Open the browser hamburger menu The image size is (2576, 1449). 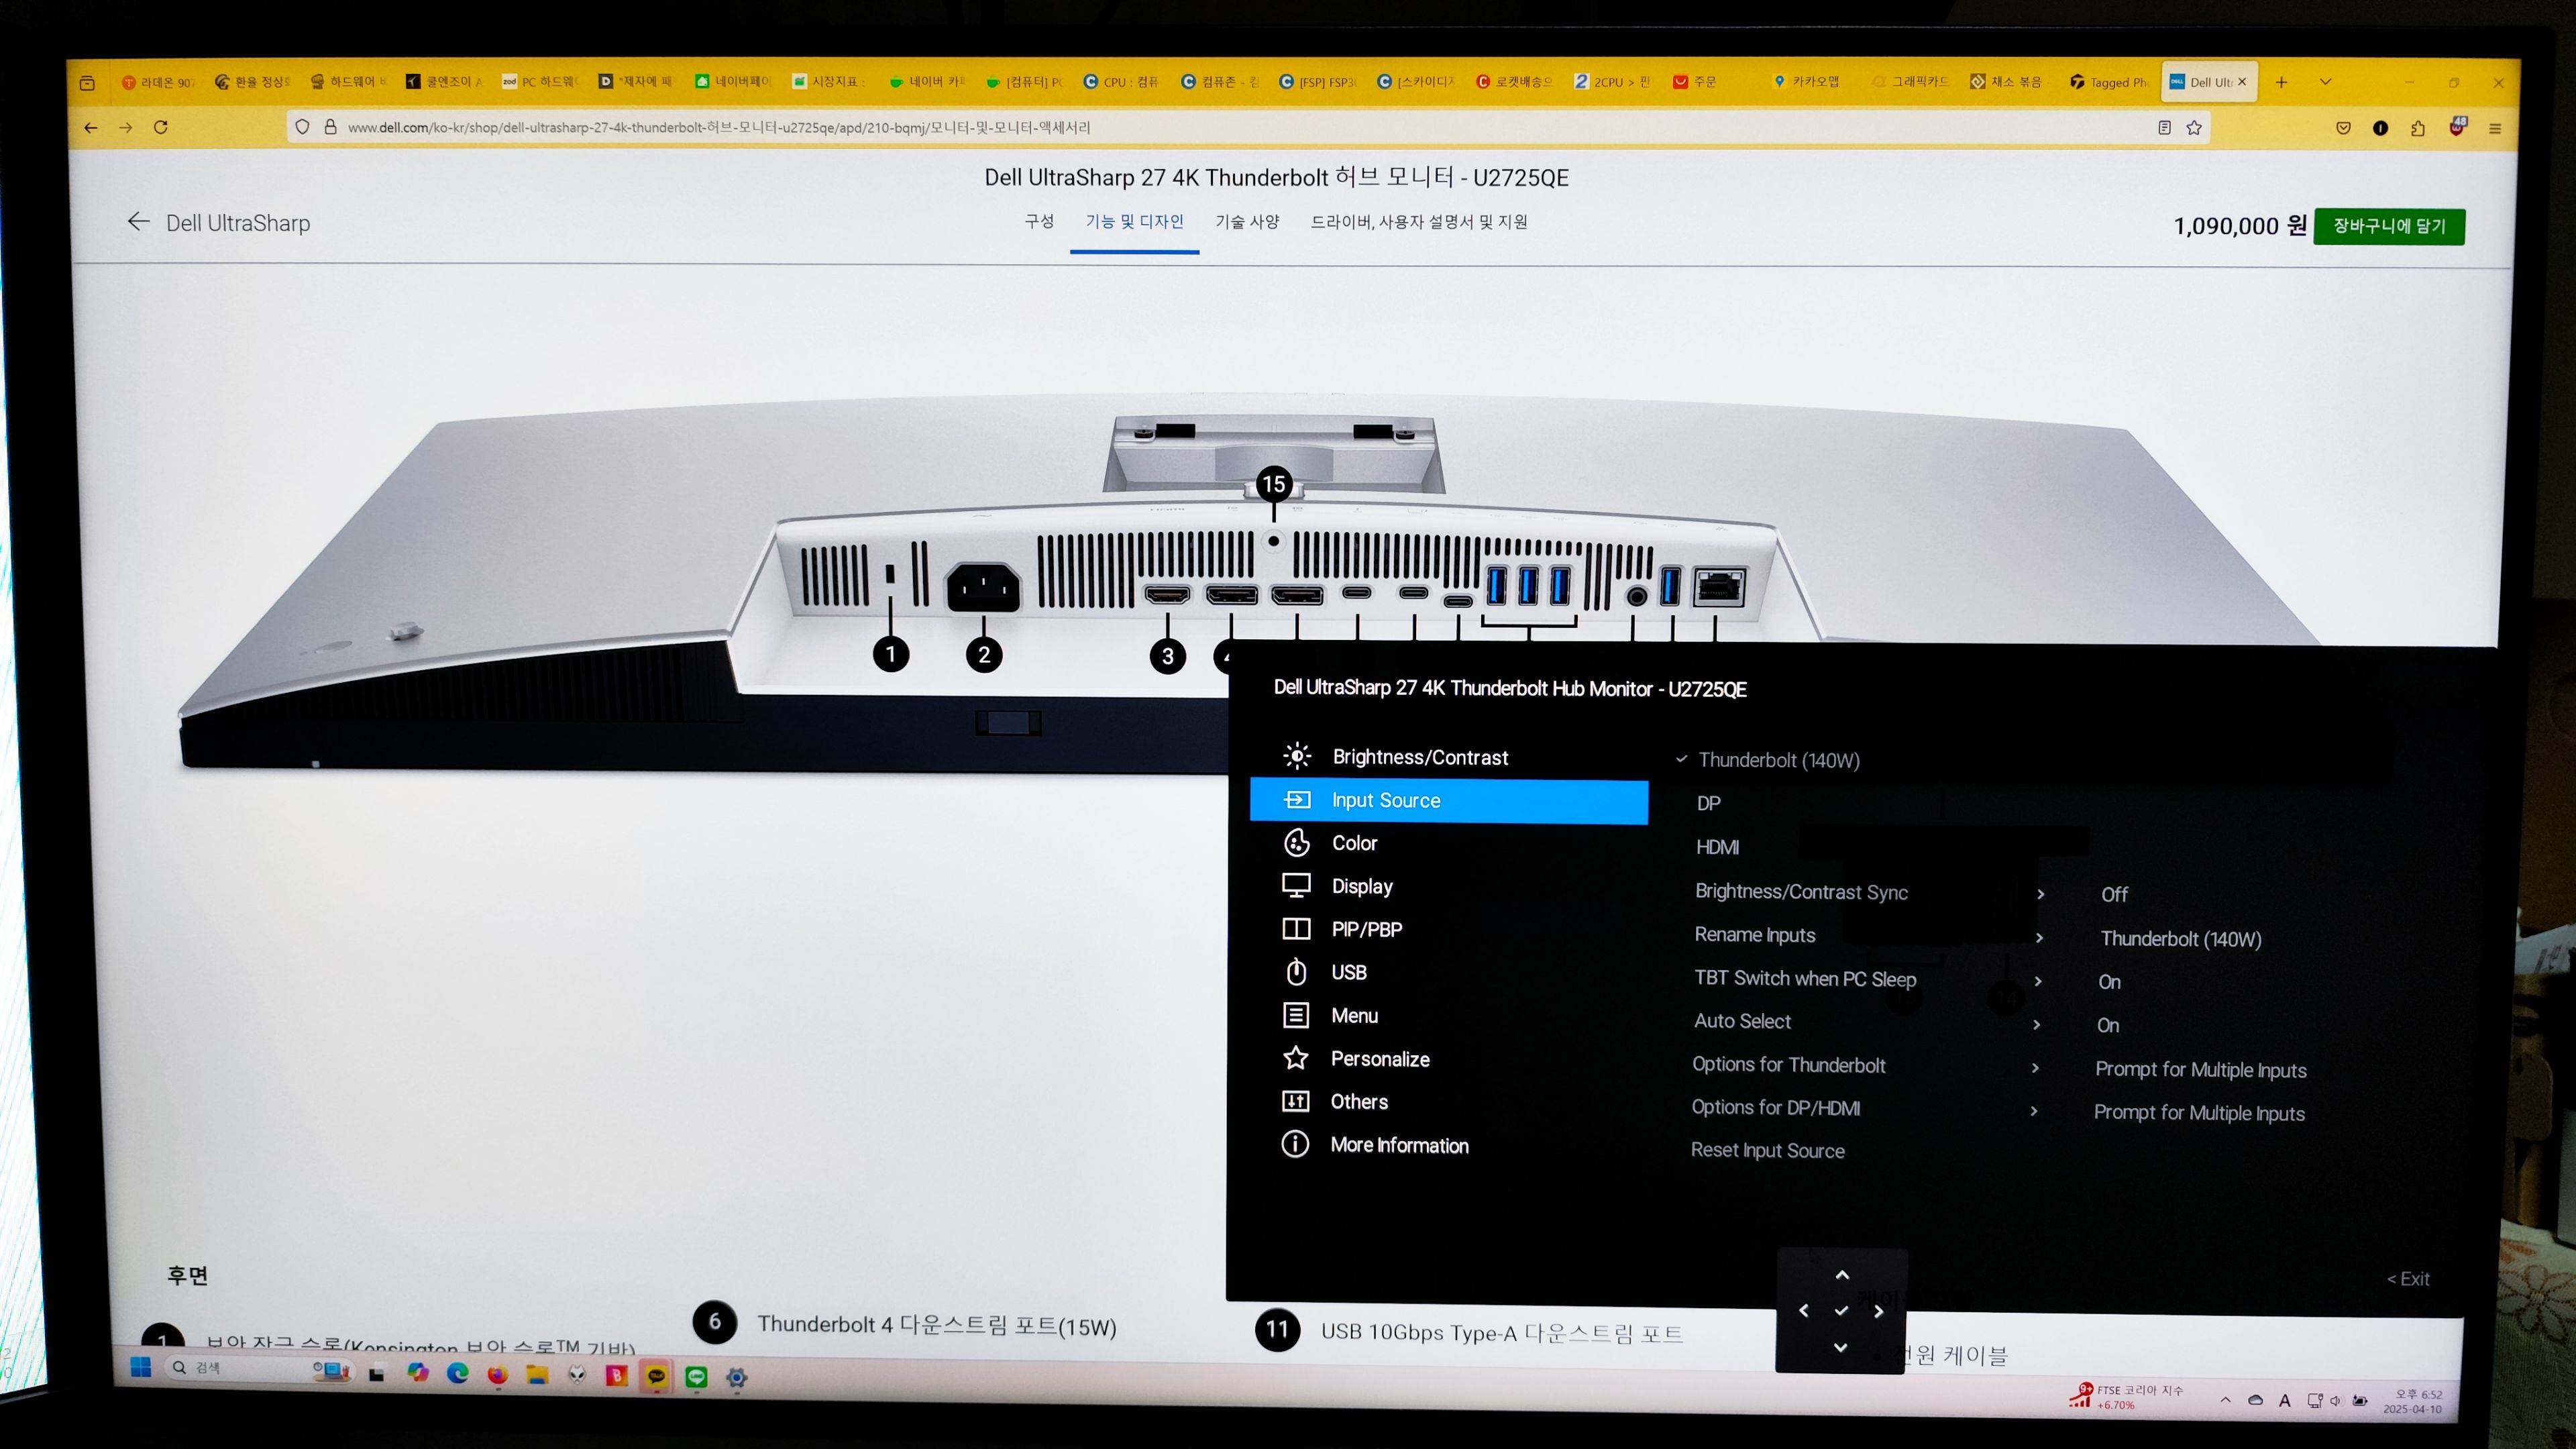point(2495,128)
